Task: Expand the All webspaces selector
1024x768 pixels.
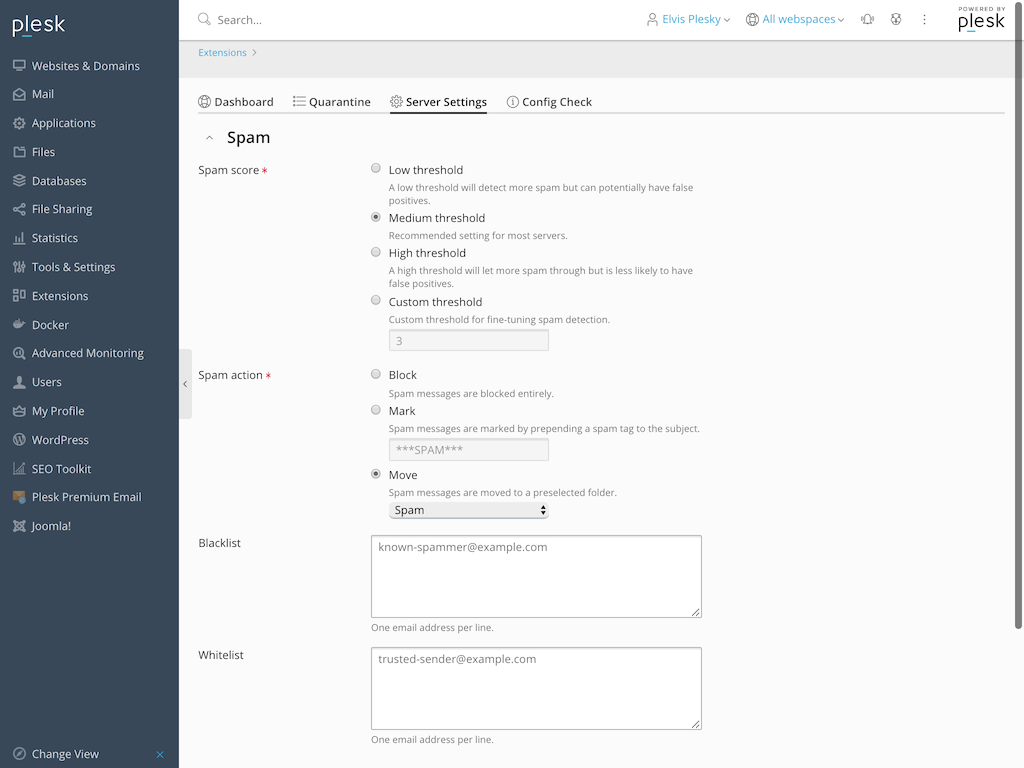Action: click(x=795, y=18)
